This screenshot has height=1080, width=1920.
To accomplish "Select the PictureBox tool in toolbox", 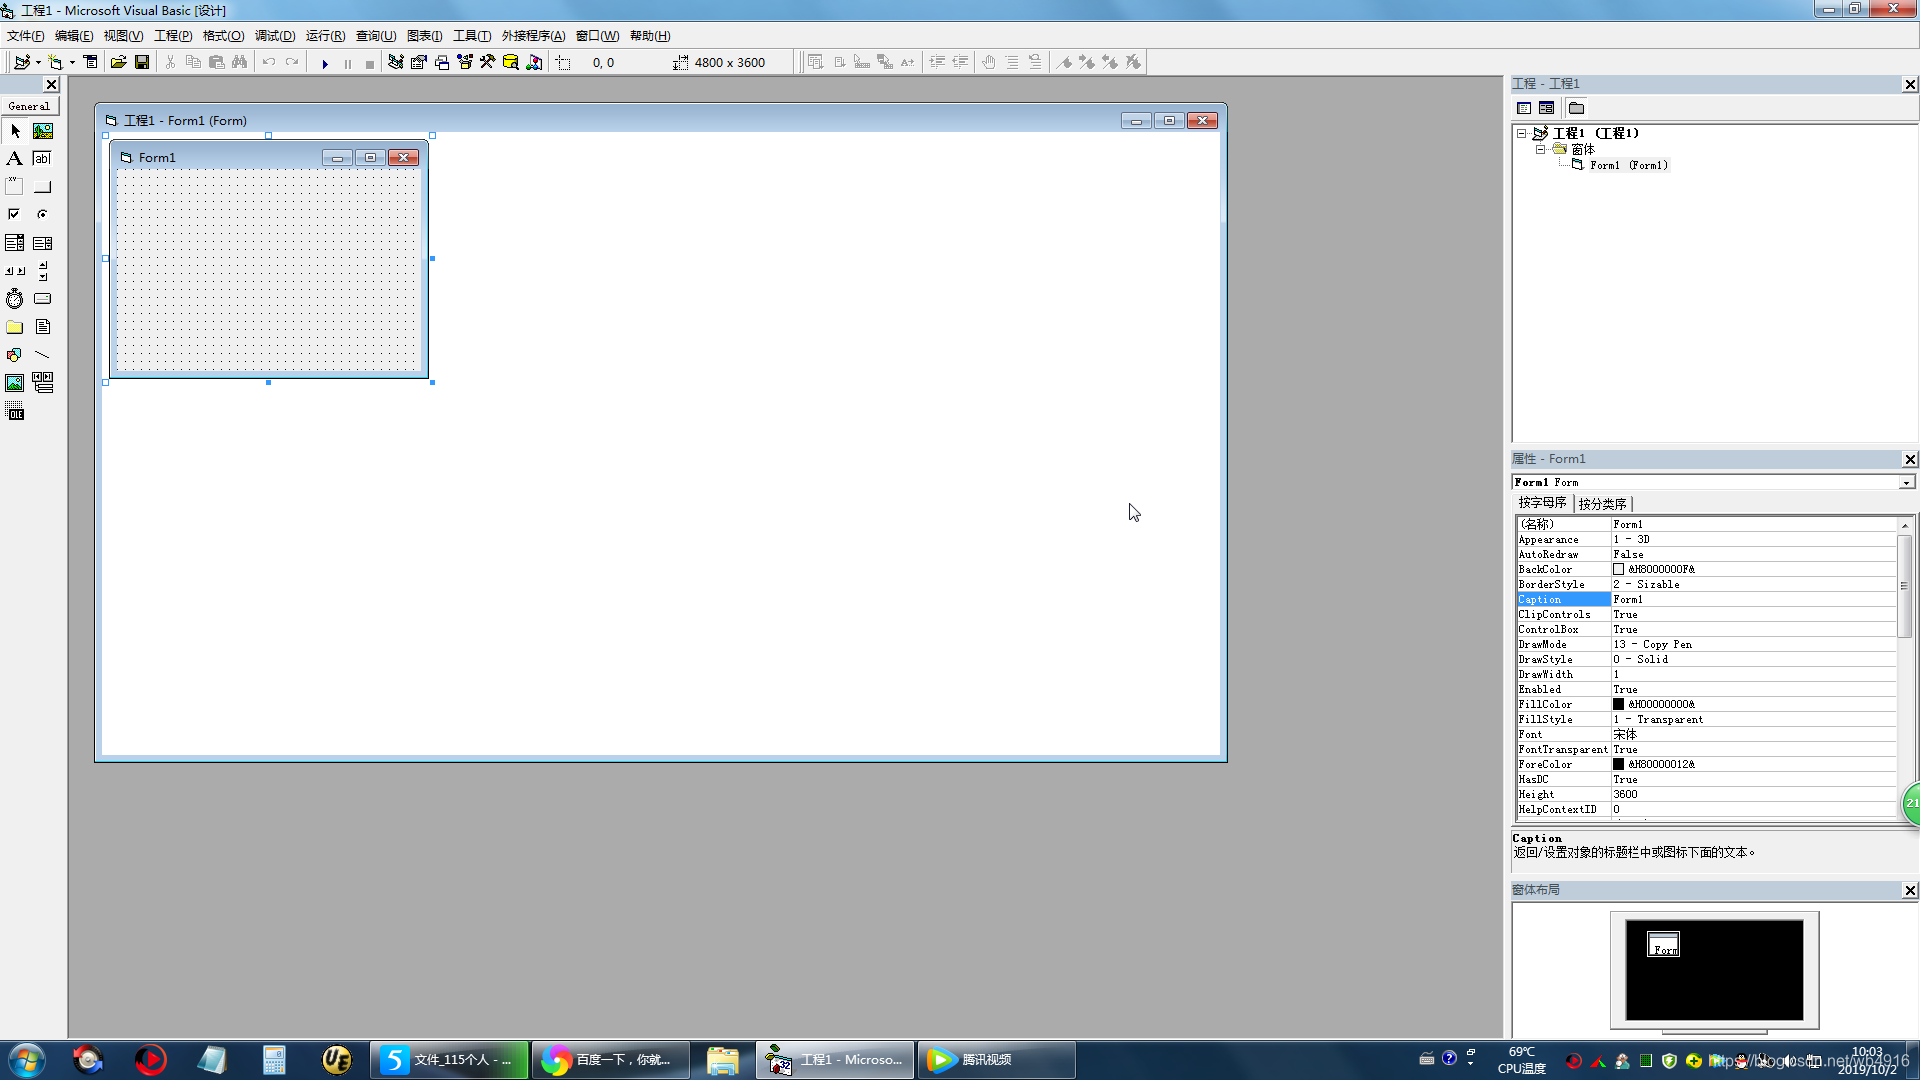I will coord(43,131).
